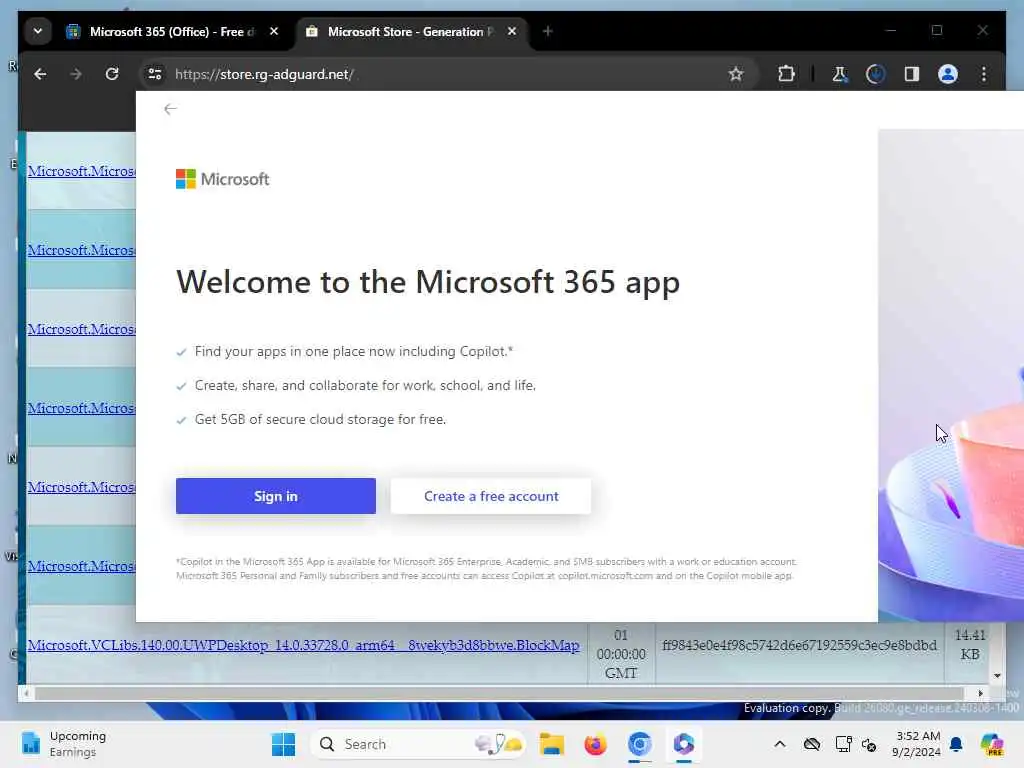Open Chromium browser from the taskbar
1024x768 pixels.
click(640, 744)
